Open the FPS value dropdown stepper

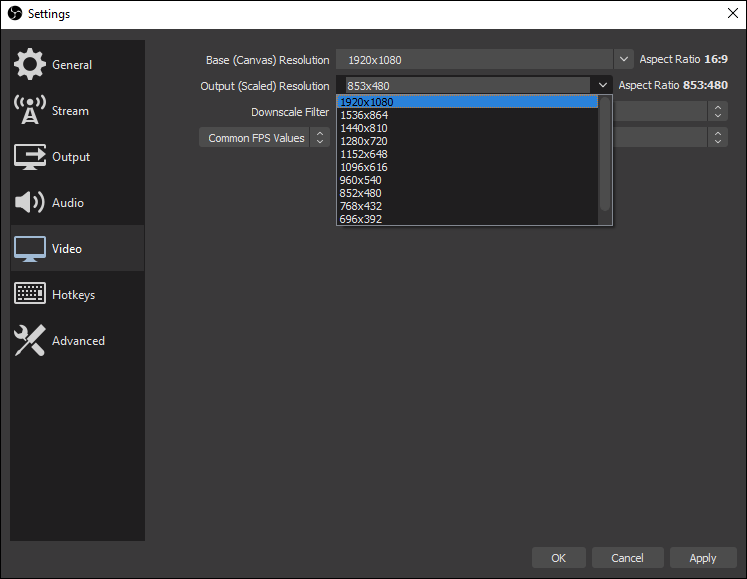(x=718, y=137)
